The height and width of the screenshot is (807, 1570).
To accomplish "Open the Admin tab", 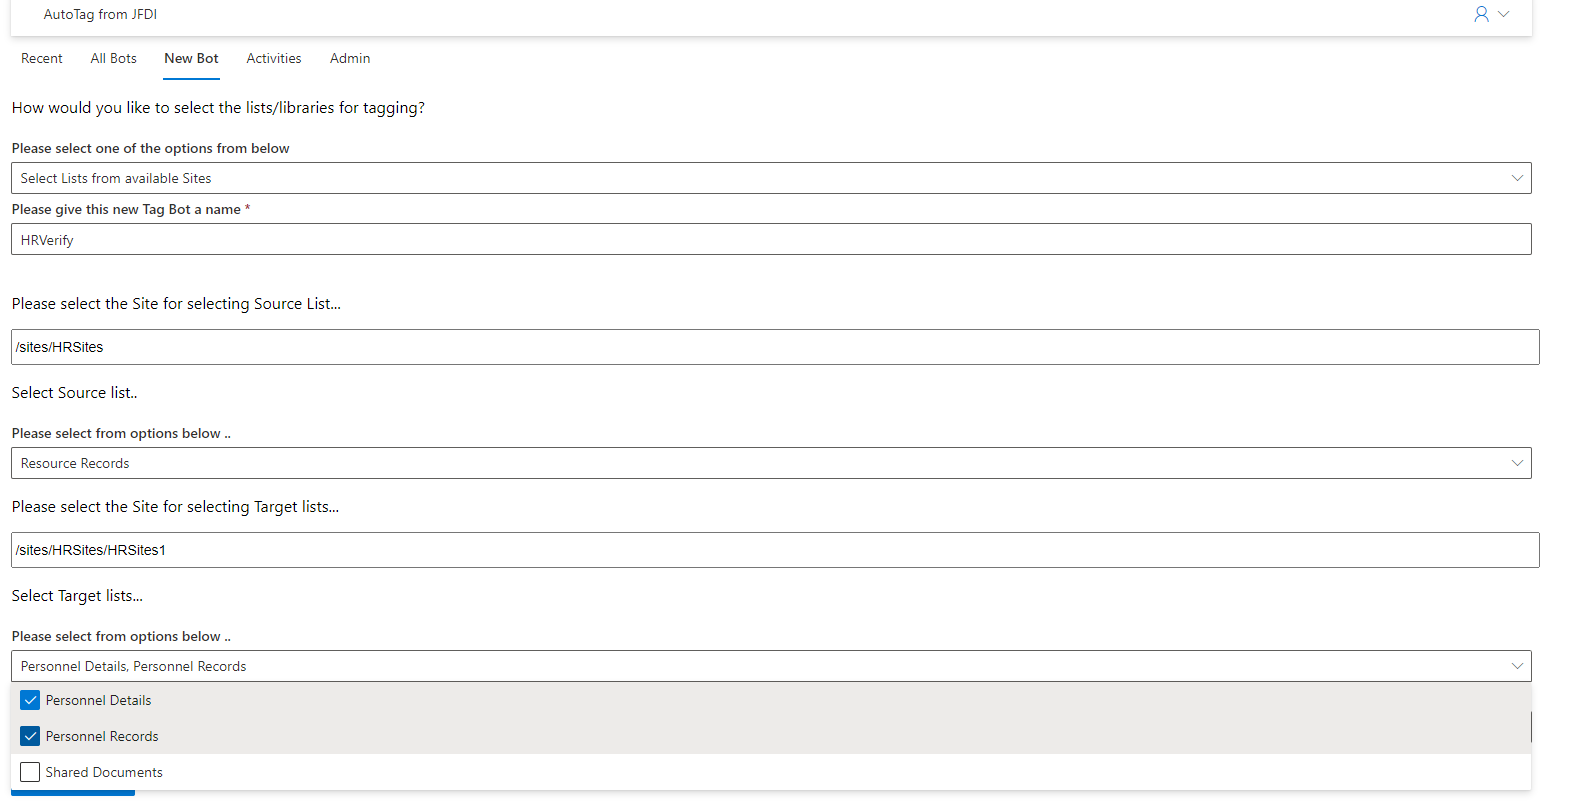I will (x=350, y=58).
